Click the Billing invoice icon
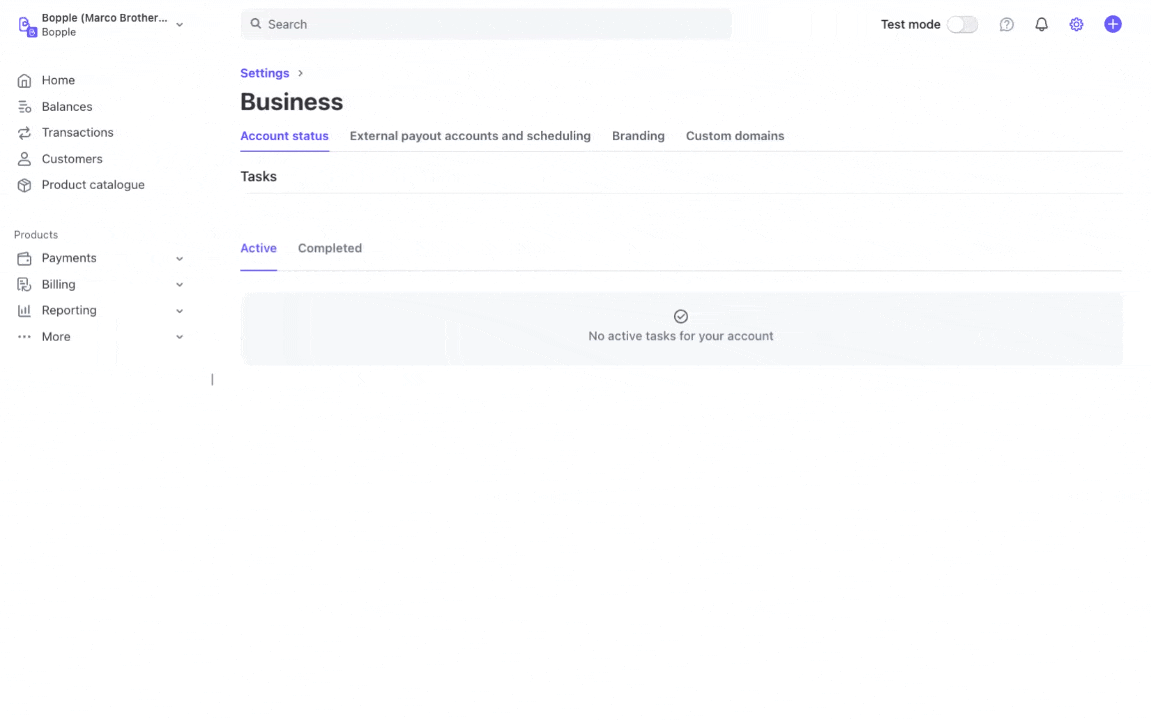The width and height of the screenshot is (1151, 720). coord(24,285)
